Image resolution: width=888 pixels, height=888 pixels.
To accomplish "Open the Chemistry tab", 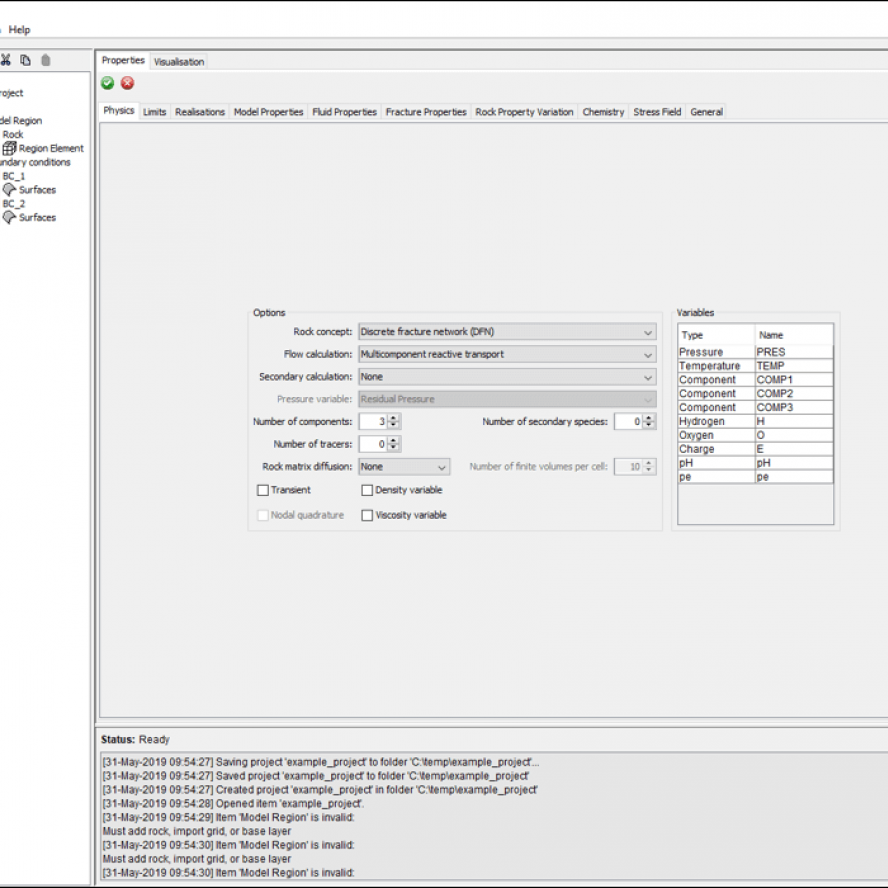I will point(603,112).
